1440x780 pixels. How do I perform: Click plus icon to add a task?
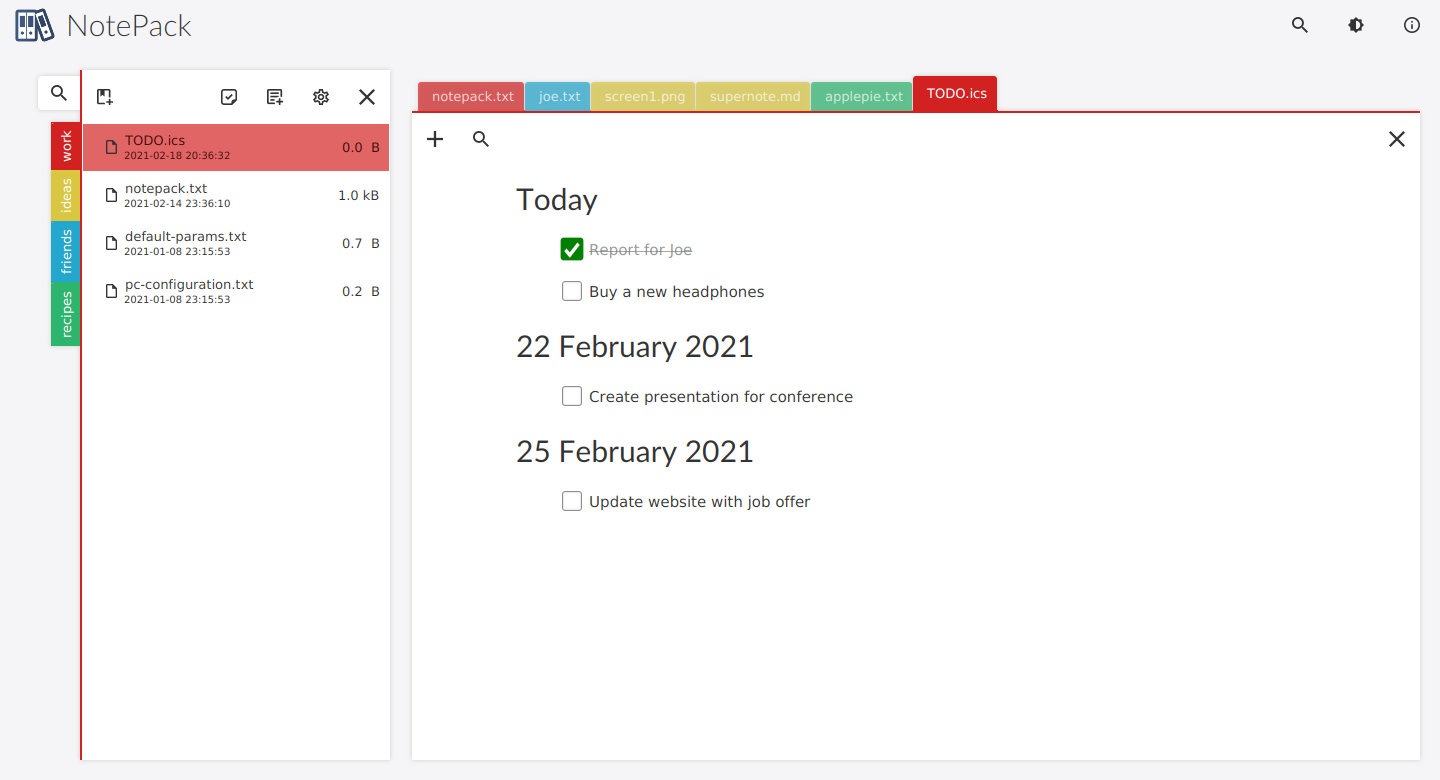point(435,139)
